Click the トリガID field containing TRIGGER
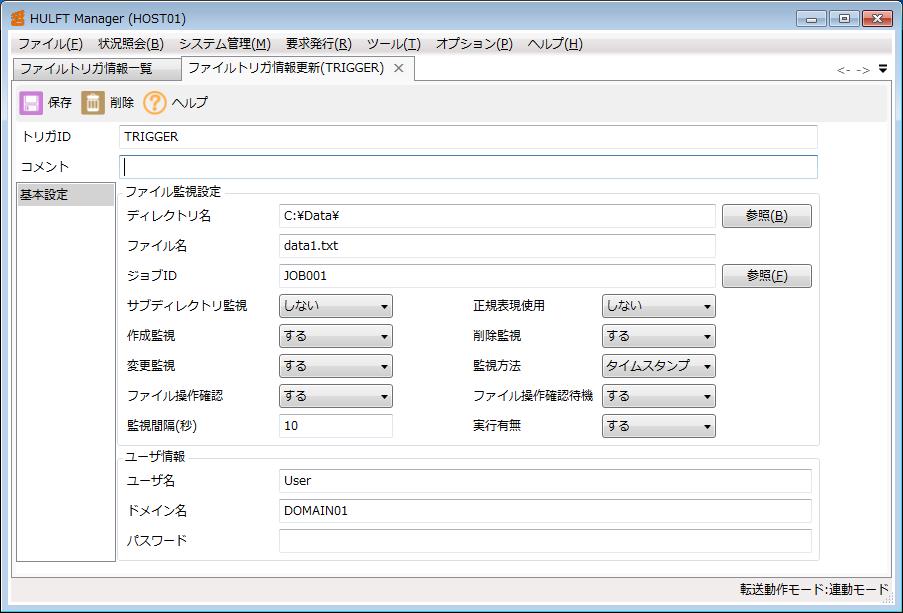 coord(468,137)
